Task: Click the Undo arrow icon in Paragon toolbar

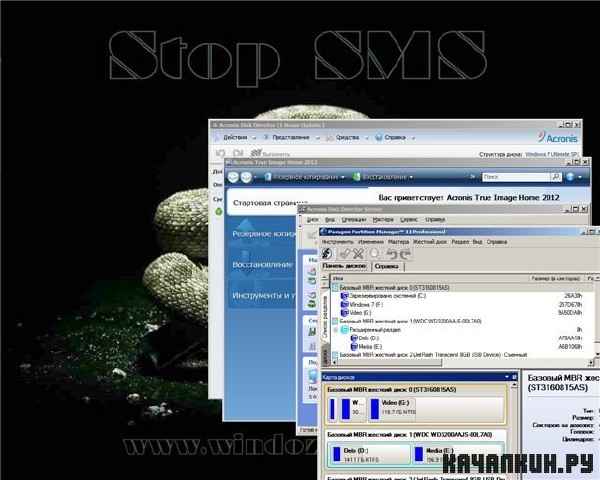Action: pyautogui.click(x=391, y=253)
